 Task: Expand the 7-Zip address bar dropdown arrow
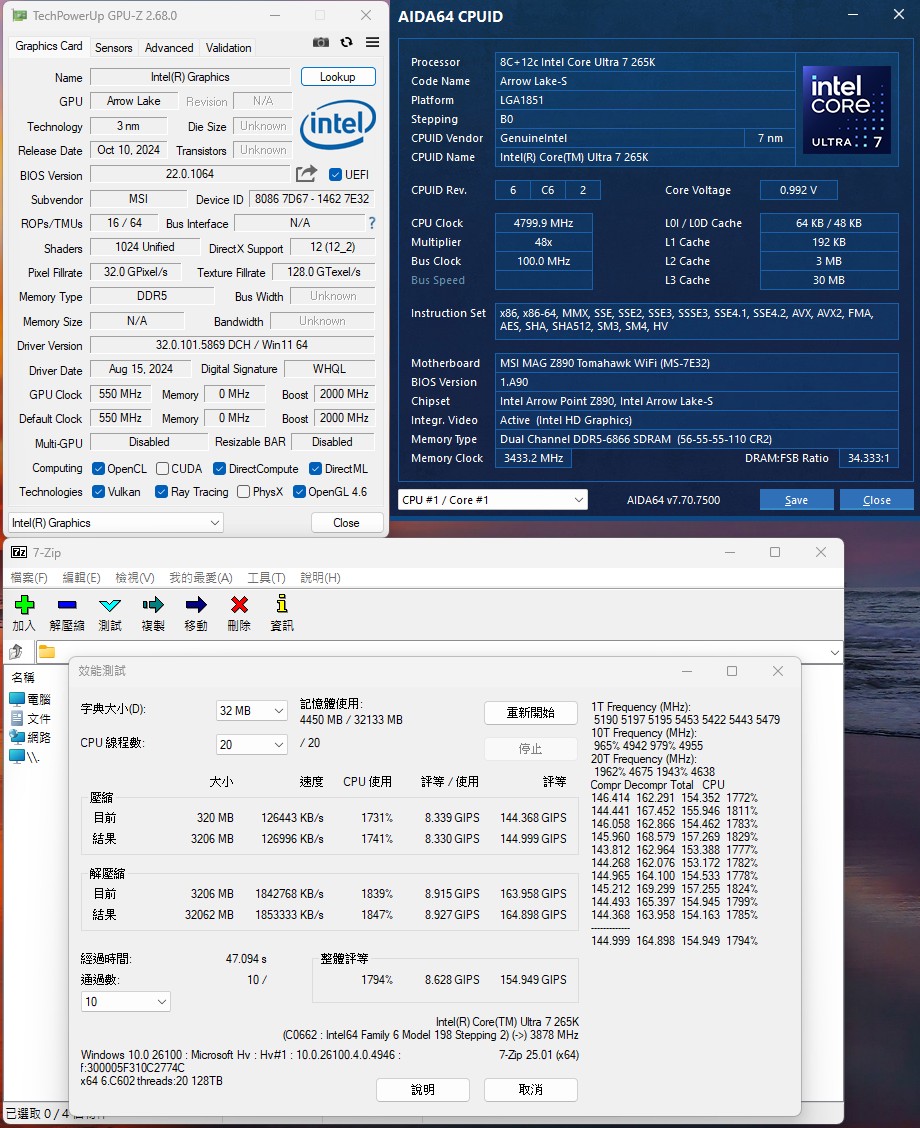pyautogui.click(x=834, y=652)
